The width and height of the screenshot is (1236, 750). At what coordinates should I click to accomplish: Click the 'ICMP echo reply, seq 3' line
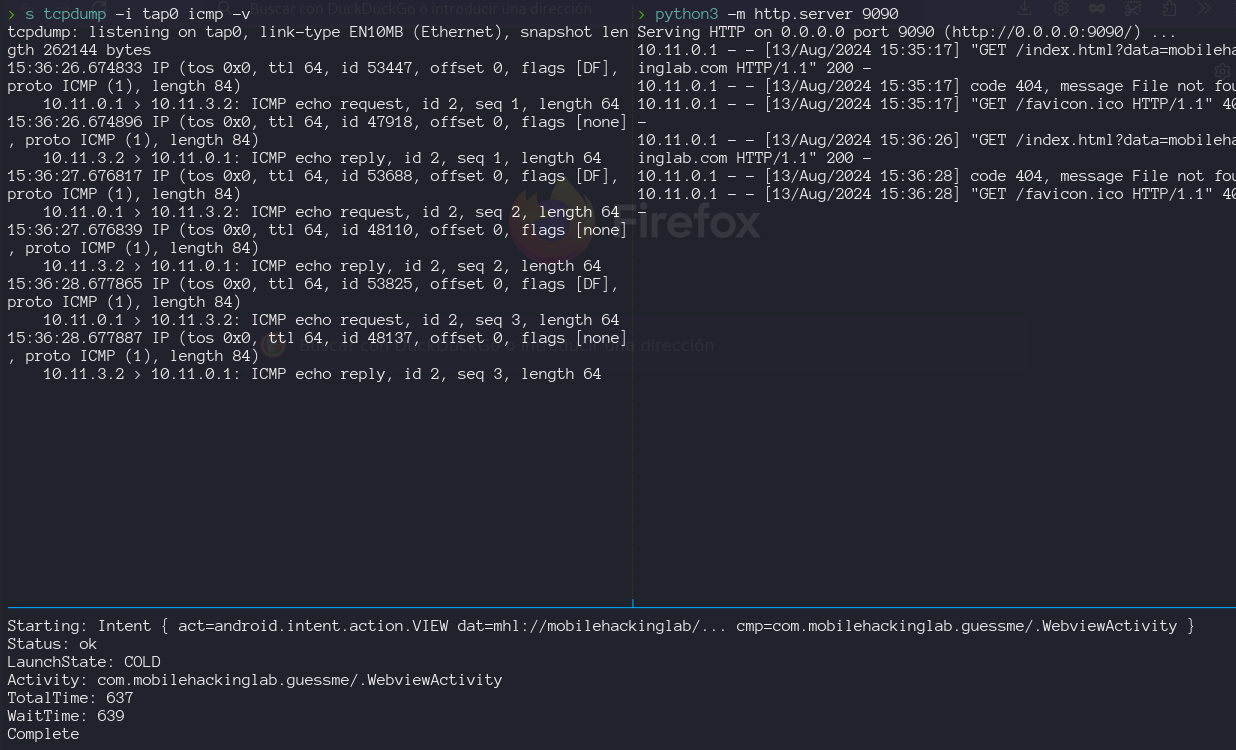(x=322, y=374)
